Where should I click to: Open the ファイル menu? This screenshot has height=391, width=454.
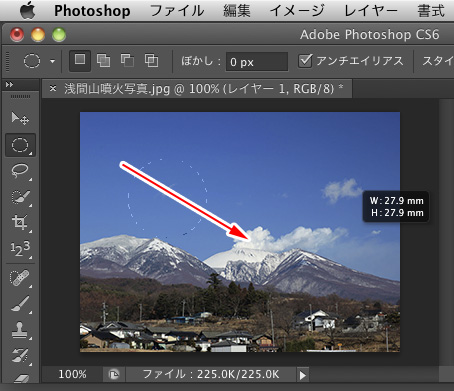pos(177,11)
